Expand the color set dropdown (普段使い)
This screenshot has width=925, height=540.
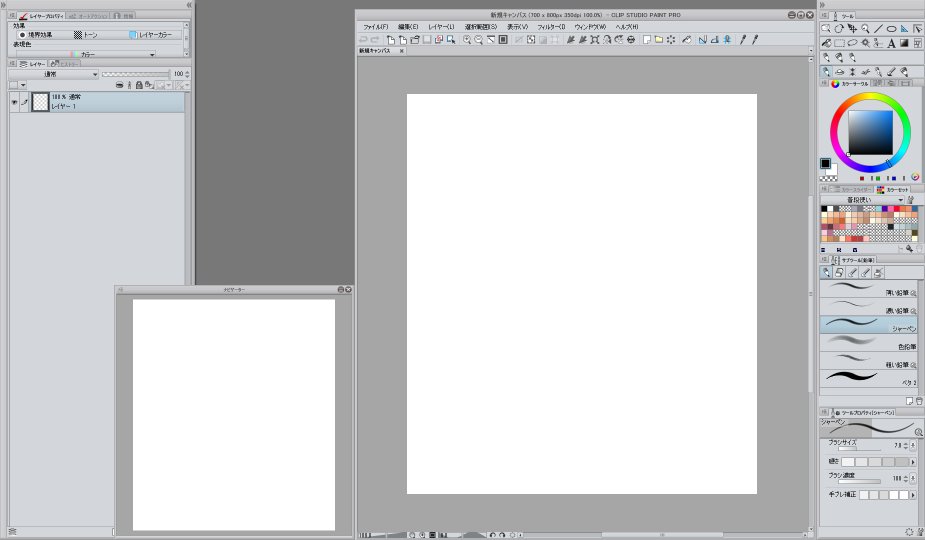point(861,200)
